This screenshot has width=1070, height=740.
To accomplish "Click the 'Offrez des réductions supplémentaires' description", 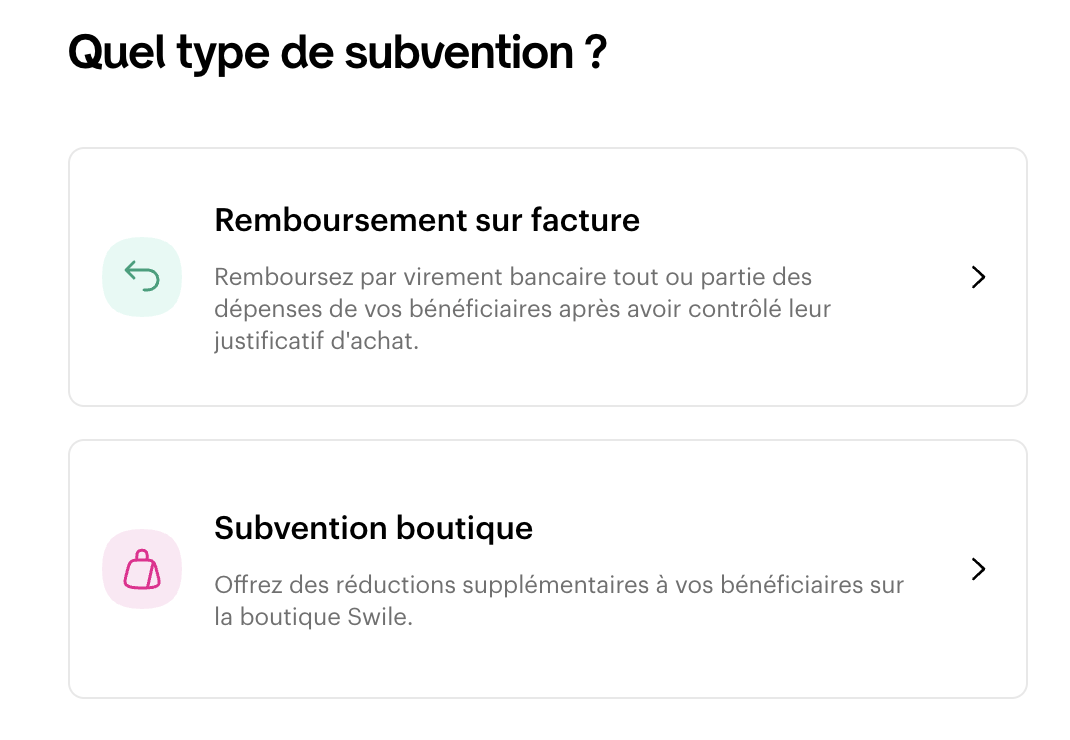I will (559, 601).
